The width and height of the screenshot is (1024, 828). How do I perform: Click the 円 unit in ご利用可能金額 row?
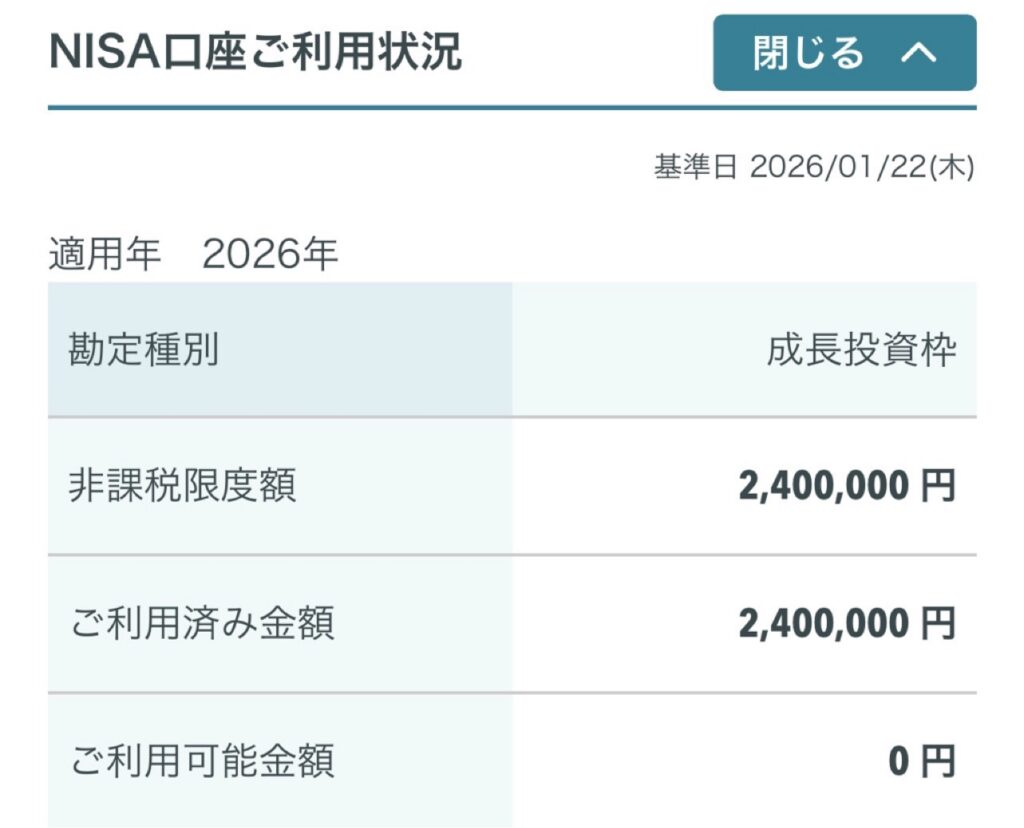(x=938, y=761)
